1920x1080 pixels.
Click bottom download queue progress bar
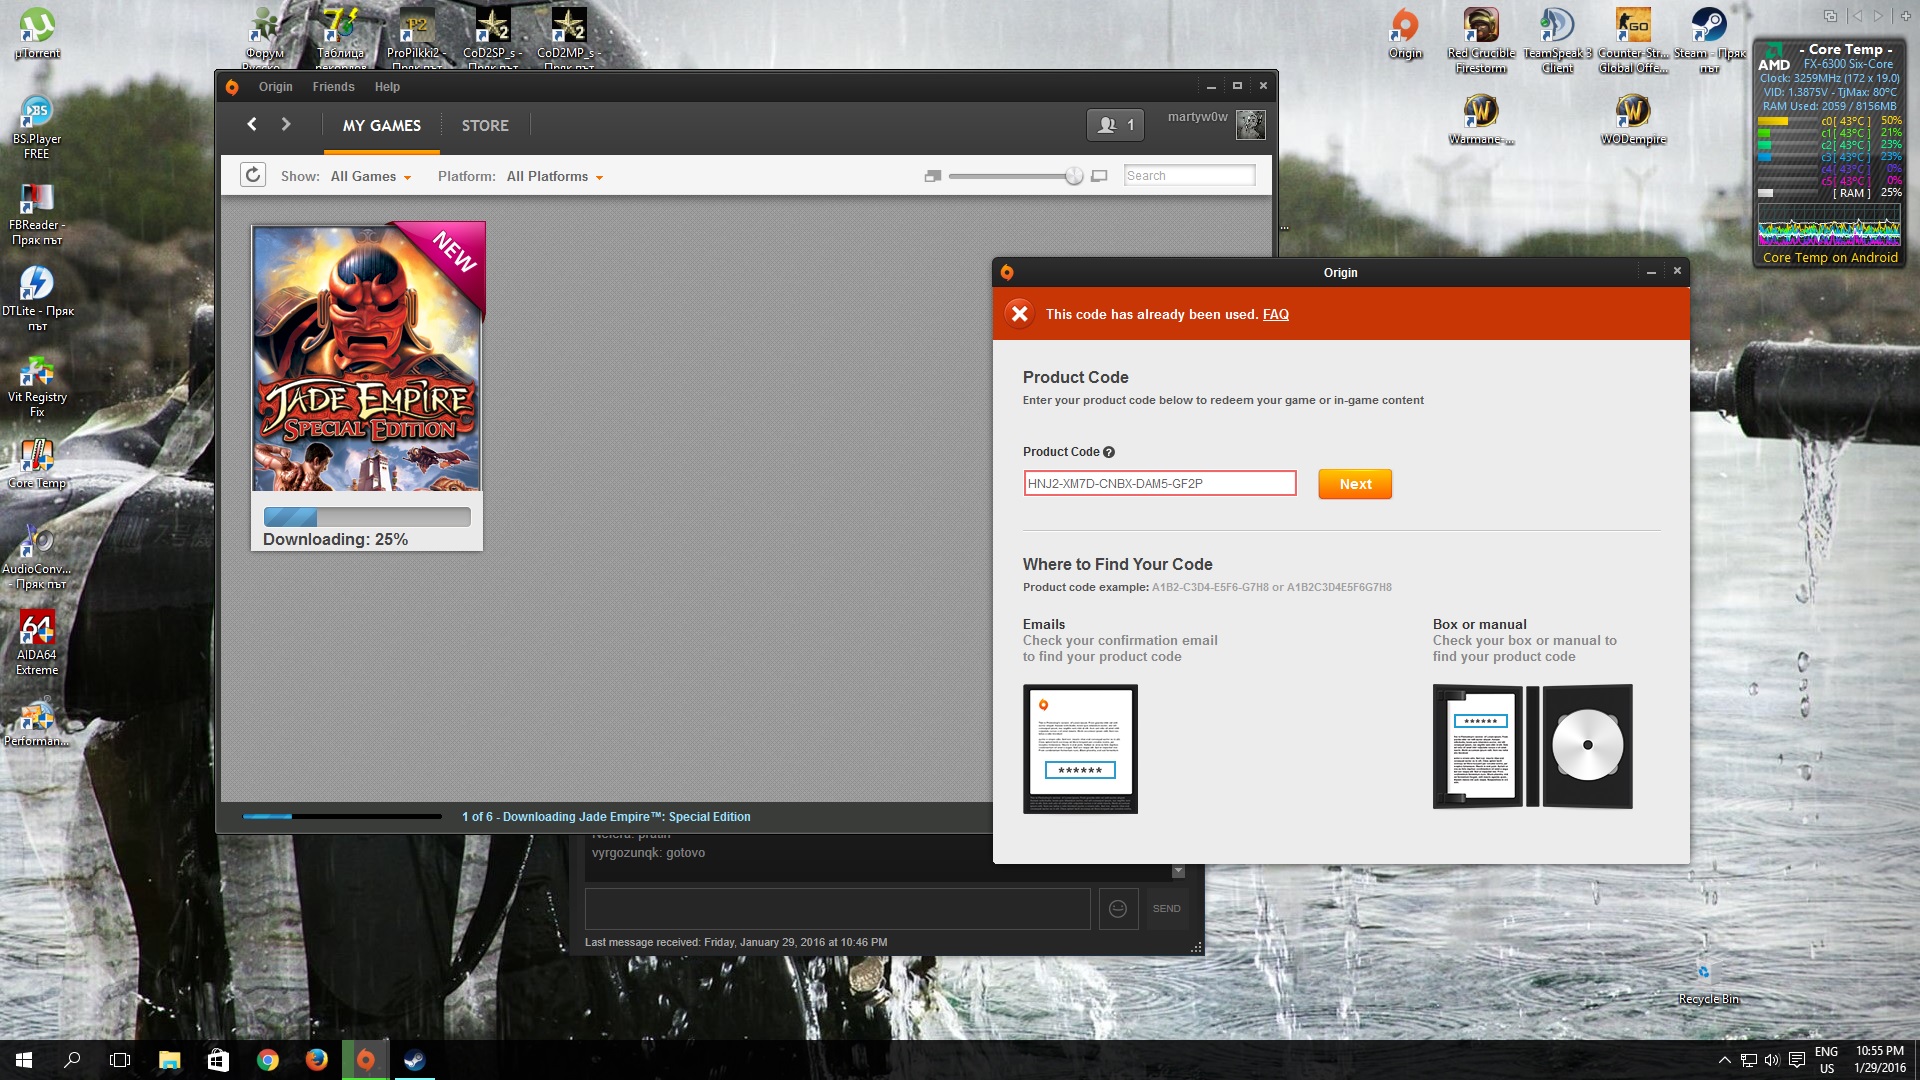pyautogui.click(x=341, y=817)
